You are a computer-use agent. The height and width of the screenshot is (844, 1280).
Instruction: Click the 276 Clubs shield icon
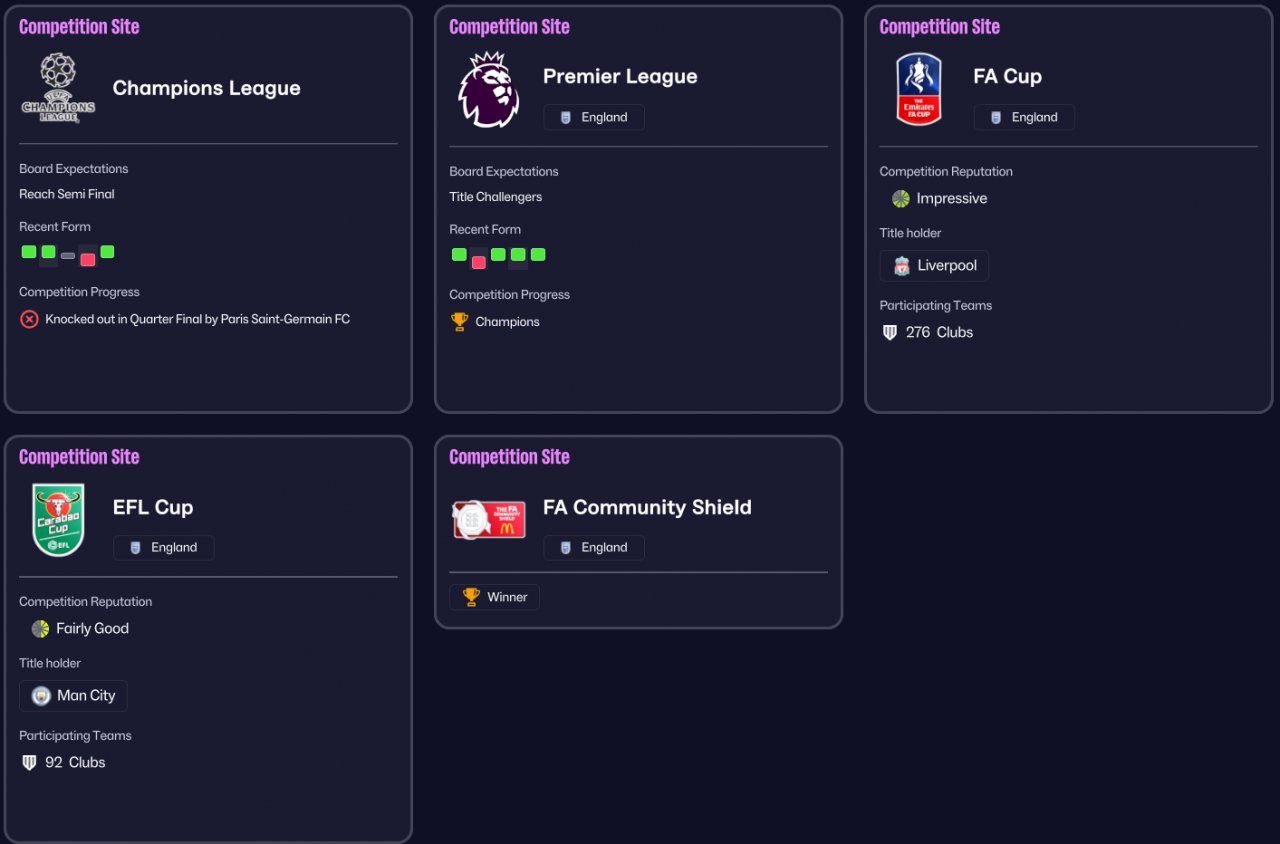tap(890, 333)
